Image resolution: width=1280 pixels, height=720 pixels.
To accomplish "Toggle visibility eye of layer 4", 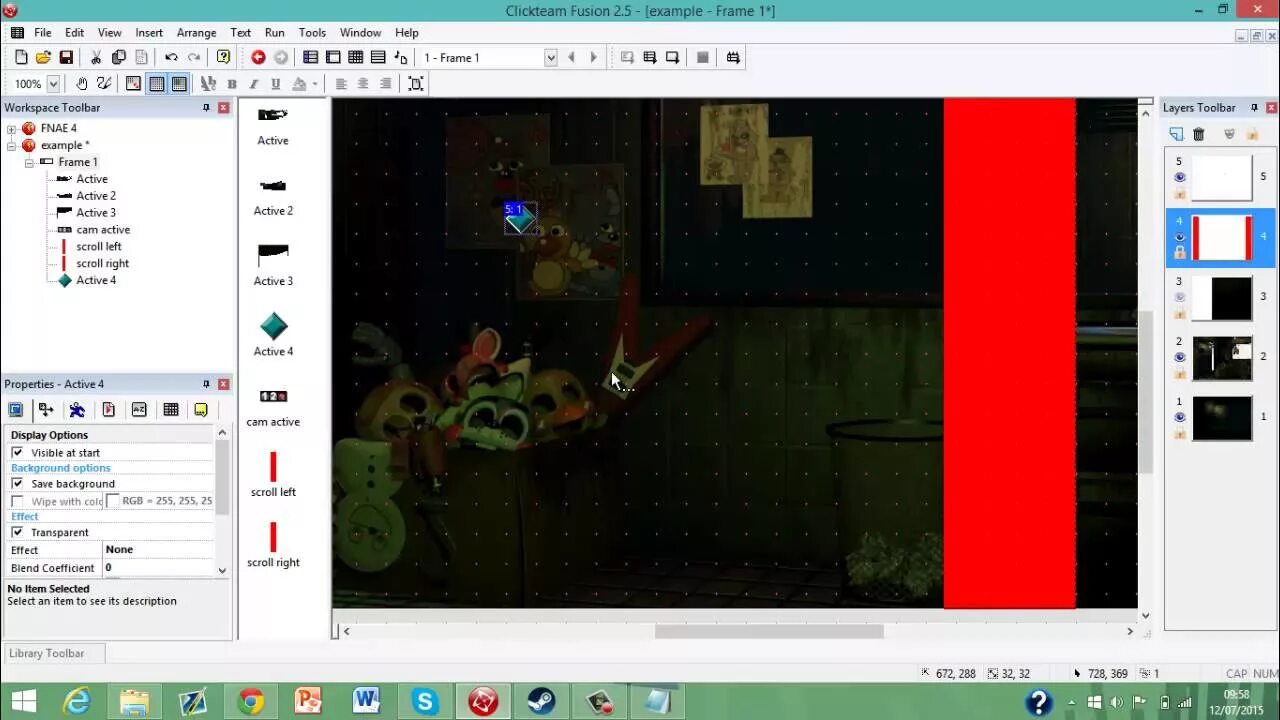I will pos(1179,237).
